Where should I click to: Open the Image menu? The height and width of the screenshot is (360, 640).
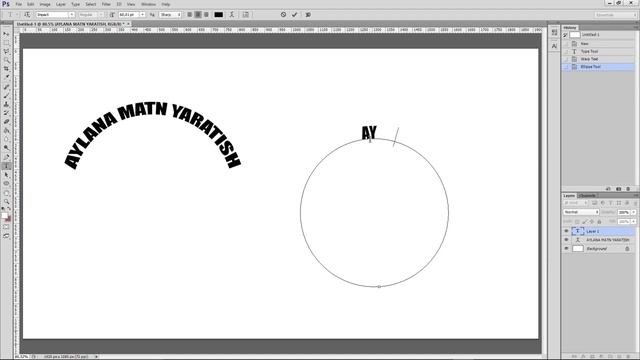pyautogui.click(x=45, y=4)
